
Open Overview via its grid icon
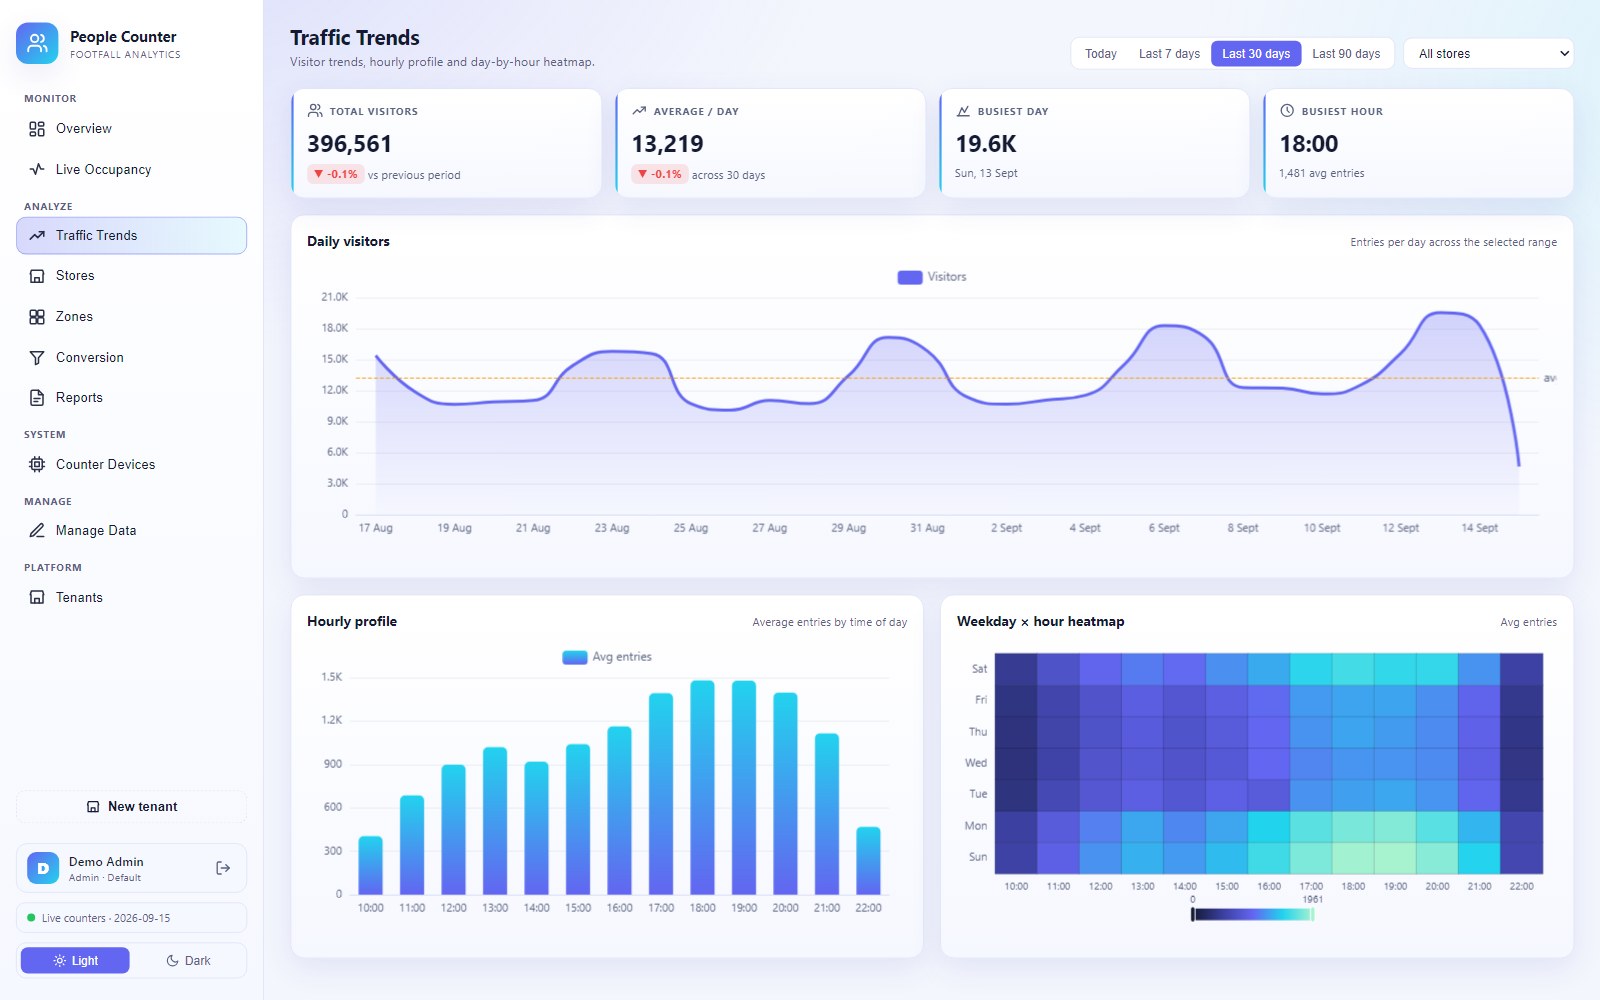pyautogui.click(x=37, y=129)
